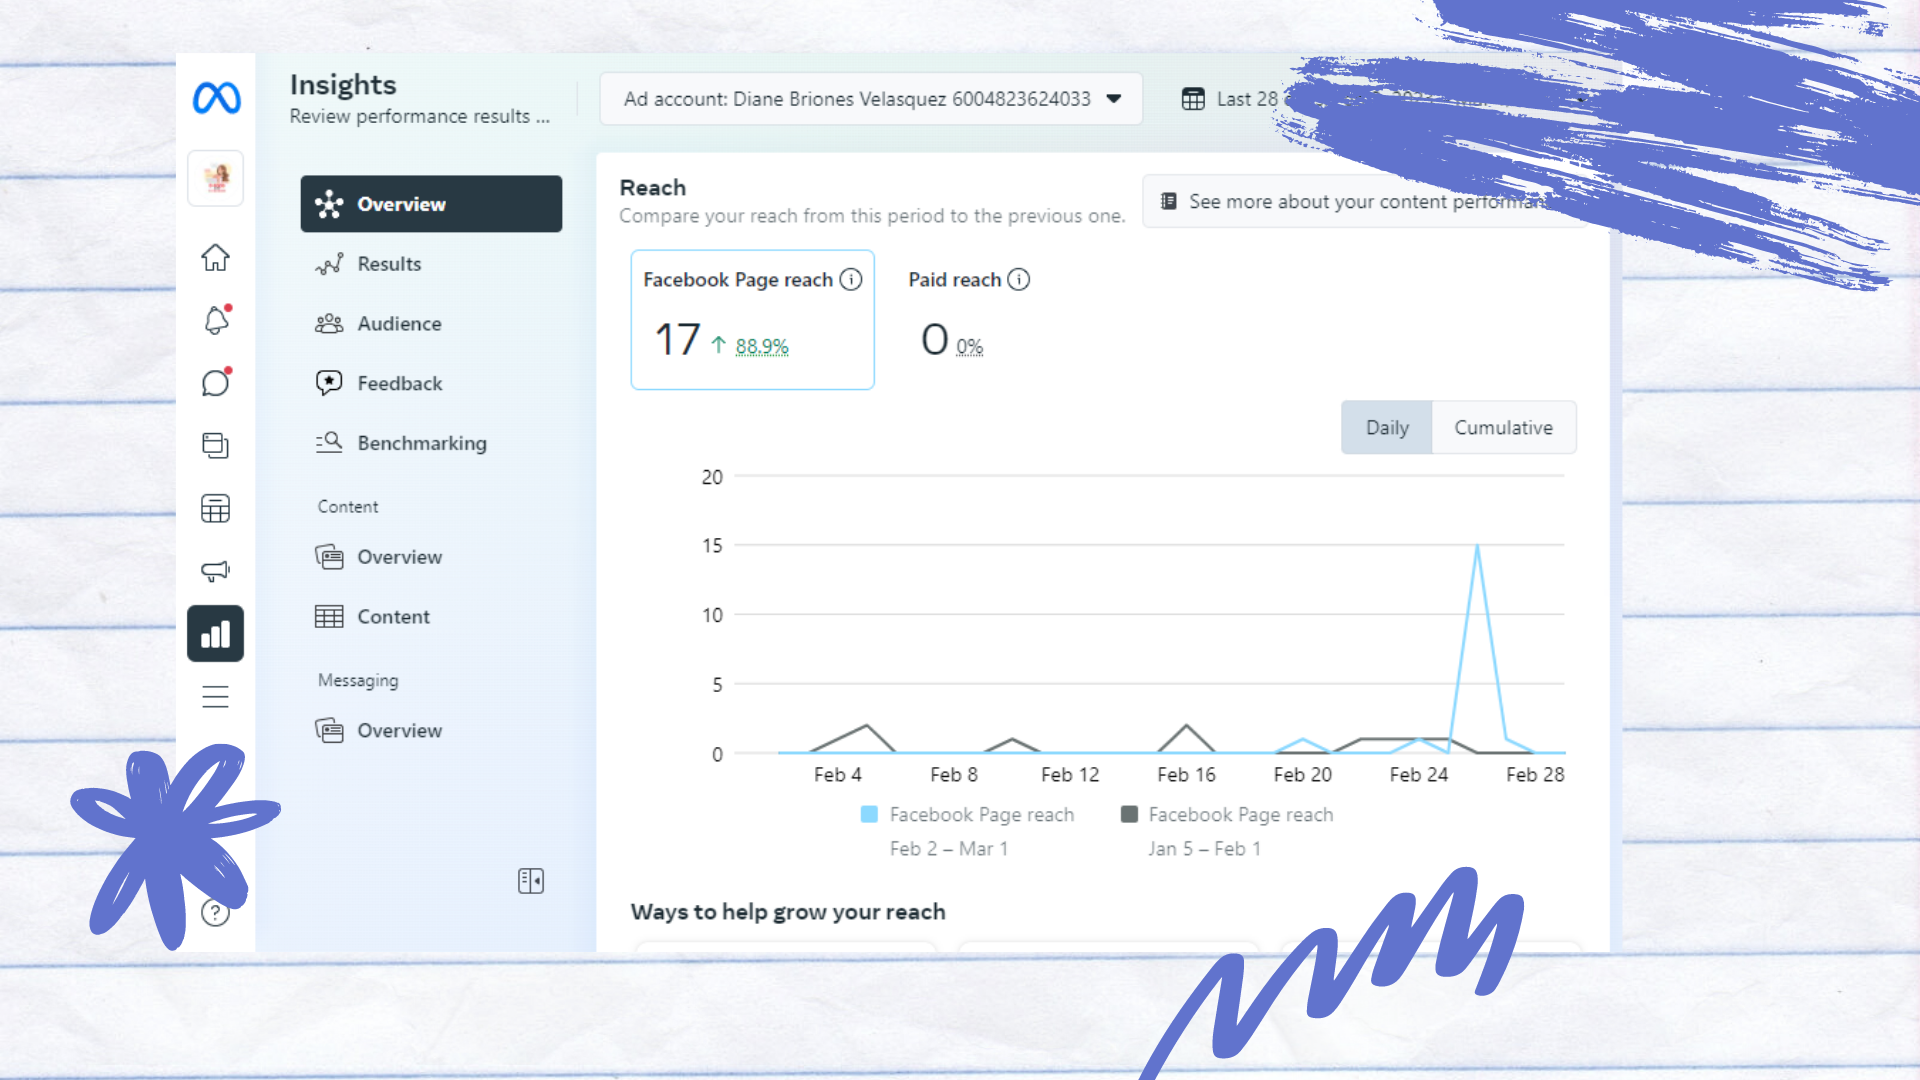Click the Insights bar chart icon
The height and width of the screenshot is (1080, 1920).
click(215, 634)
